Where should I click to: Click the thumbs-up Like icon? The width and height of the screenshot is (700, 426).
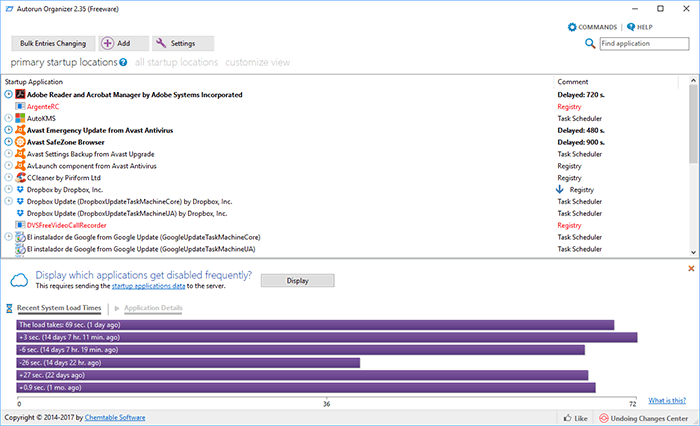567,418
